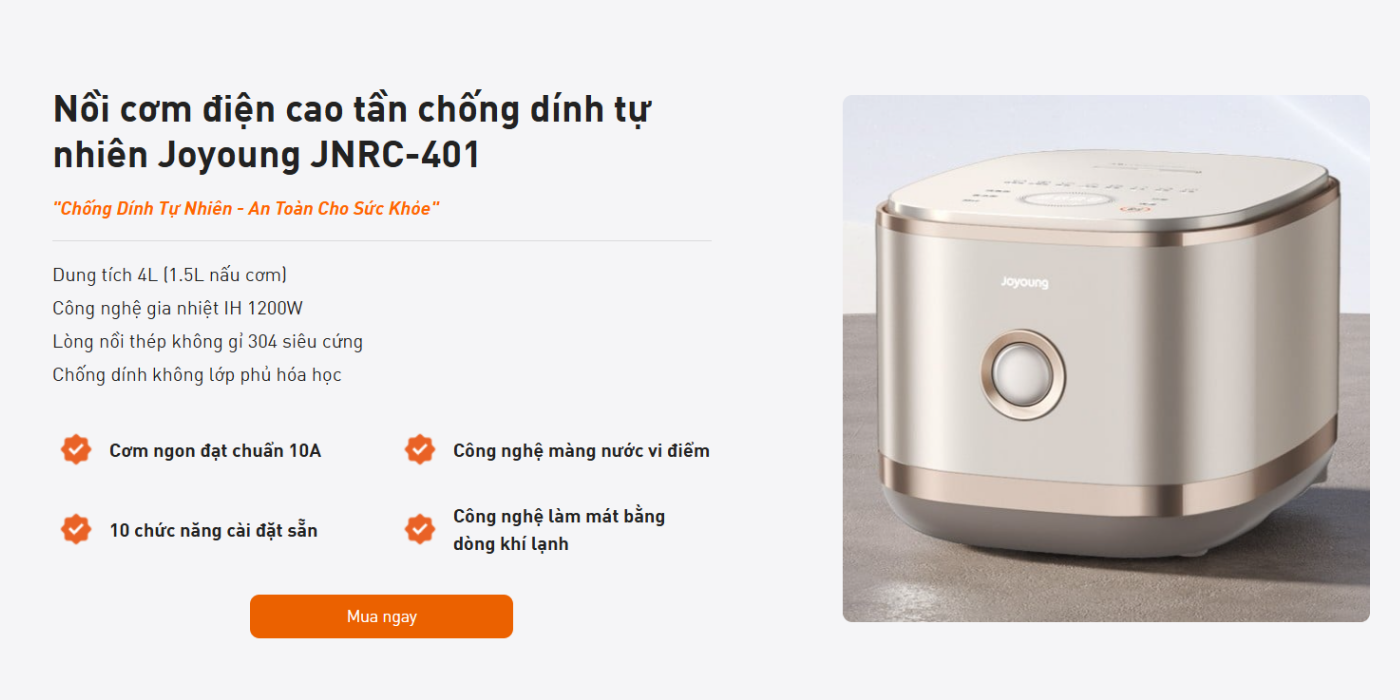Click the Dung tích 4L specification line
Viewport: 1400px width, 700px height.
click(x=170, y=275)
